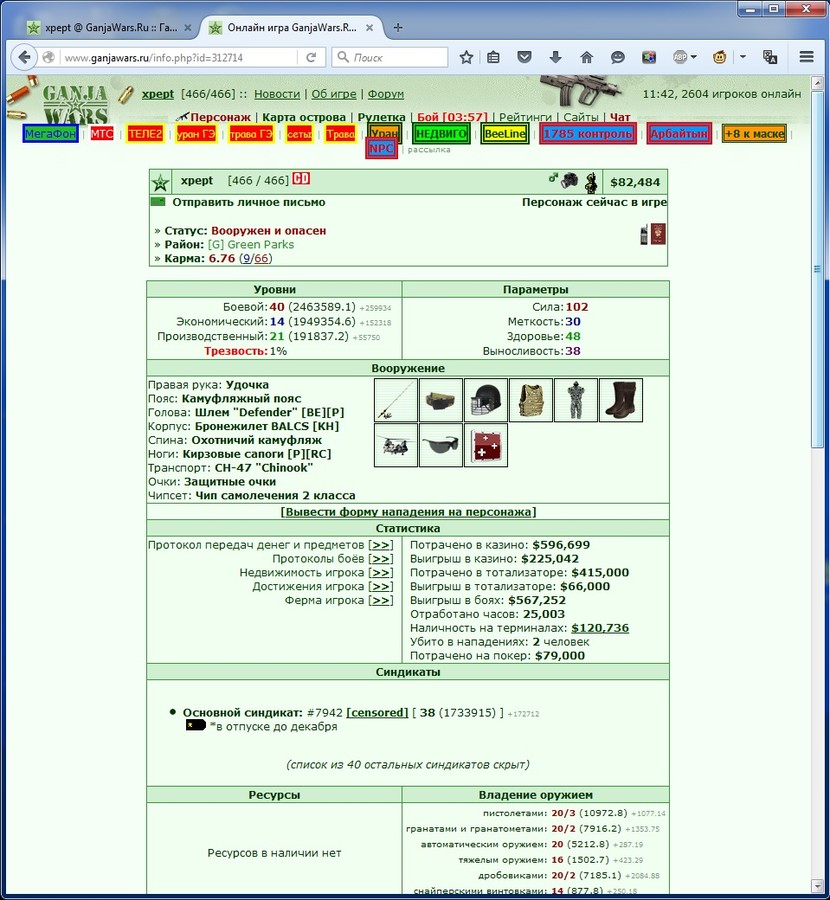Open Протоколы боёв >> link
830x900 pixels.
[381, 558]
